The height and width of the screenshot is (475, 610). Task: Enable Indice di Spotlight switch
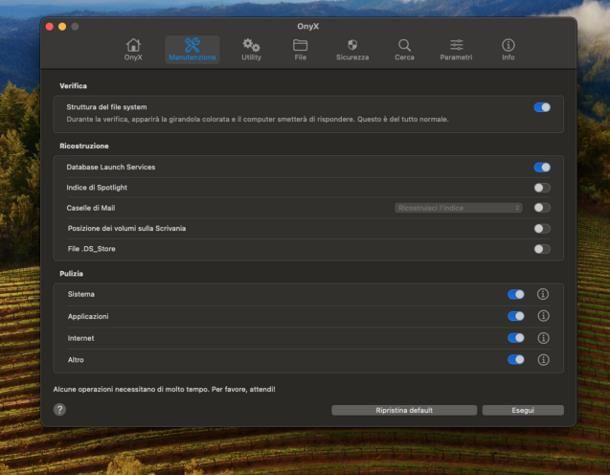pos(542,188)
